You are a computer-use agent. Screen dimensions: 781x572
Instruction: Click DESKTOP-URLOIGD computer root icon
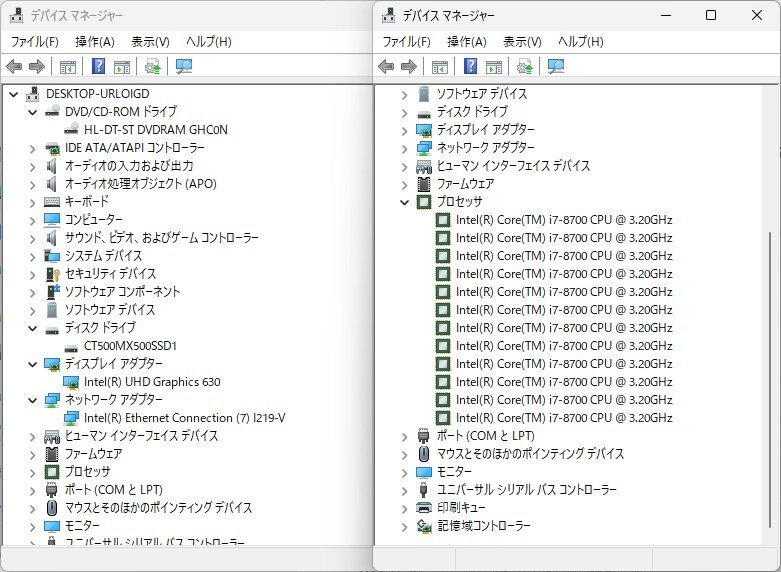32,94
